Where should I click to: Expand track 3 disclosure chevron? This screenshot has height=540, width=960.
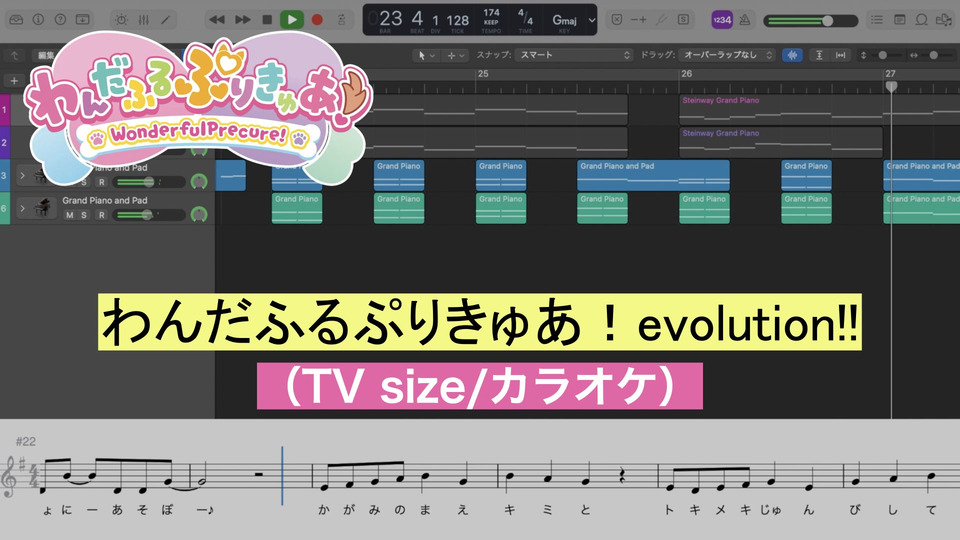click(x=22, y=176)
